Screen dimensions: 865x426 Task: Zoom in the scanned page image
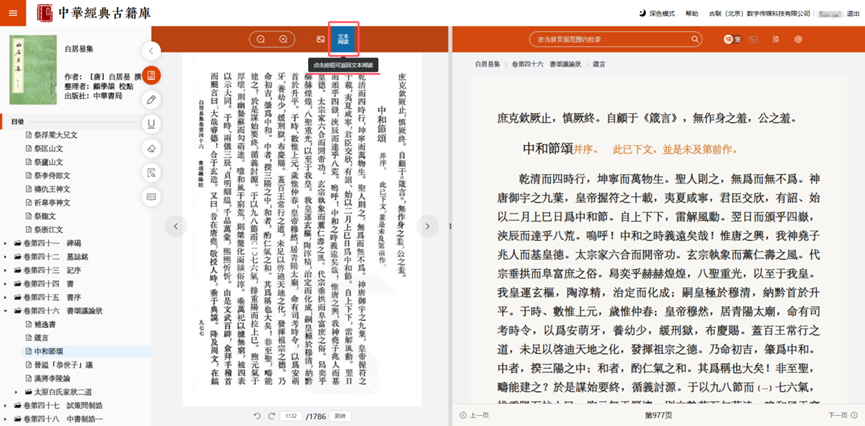pyautogui.click(x=284, y=39)
